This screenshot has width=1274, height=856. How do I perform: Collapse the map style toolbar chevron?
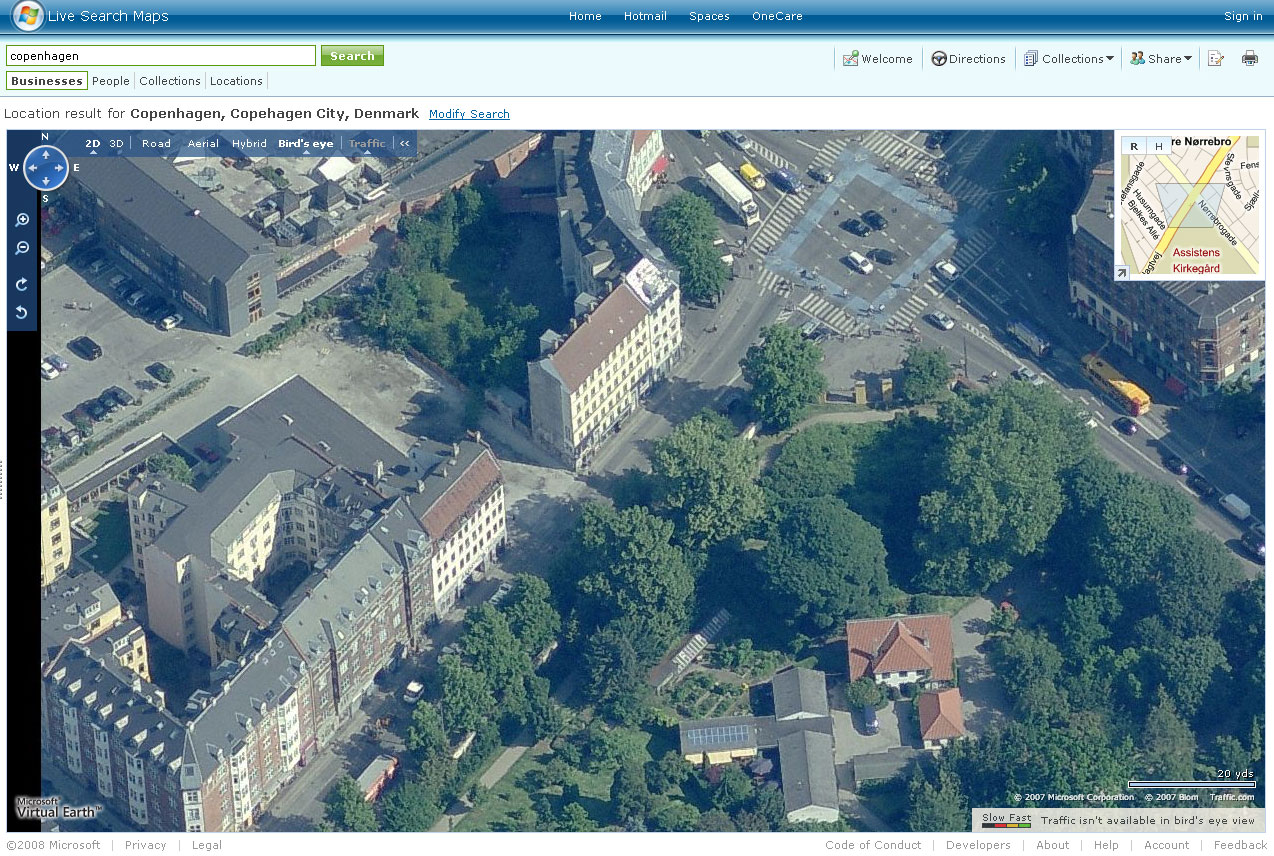[405, 144]
